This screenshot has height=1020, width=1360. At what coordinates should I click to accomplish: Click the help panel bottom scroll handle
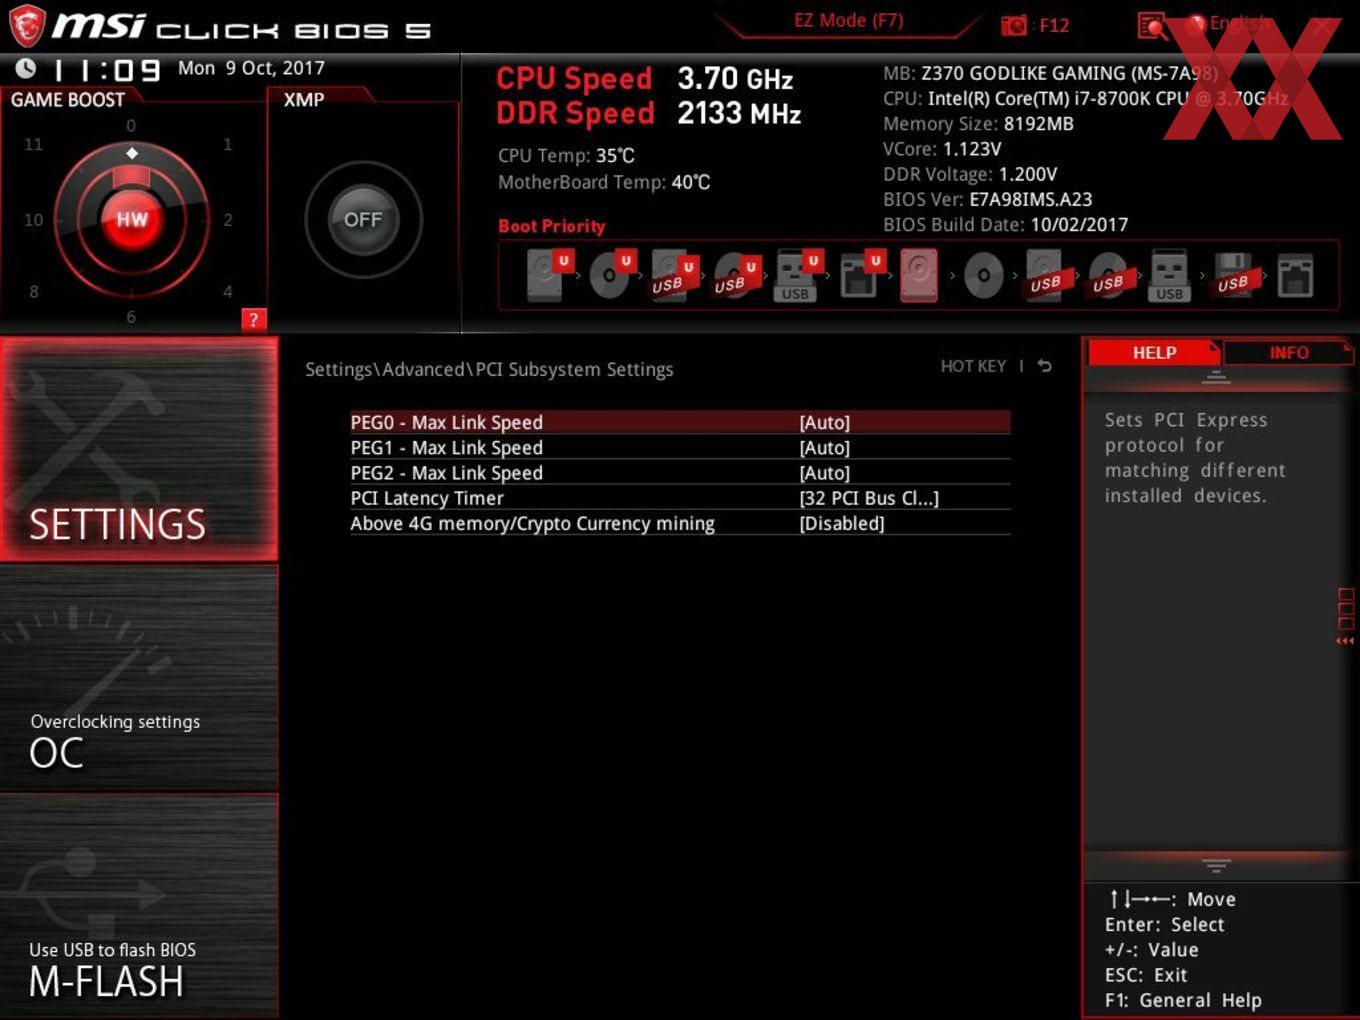coord(1216,865)
